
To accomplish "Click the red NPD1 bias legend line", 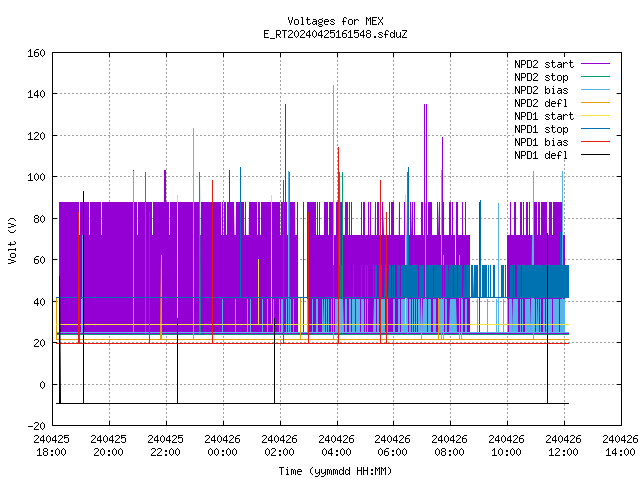I will pyautogui.click(x=595, y=142).
